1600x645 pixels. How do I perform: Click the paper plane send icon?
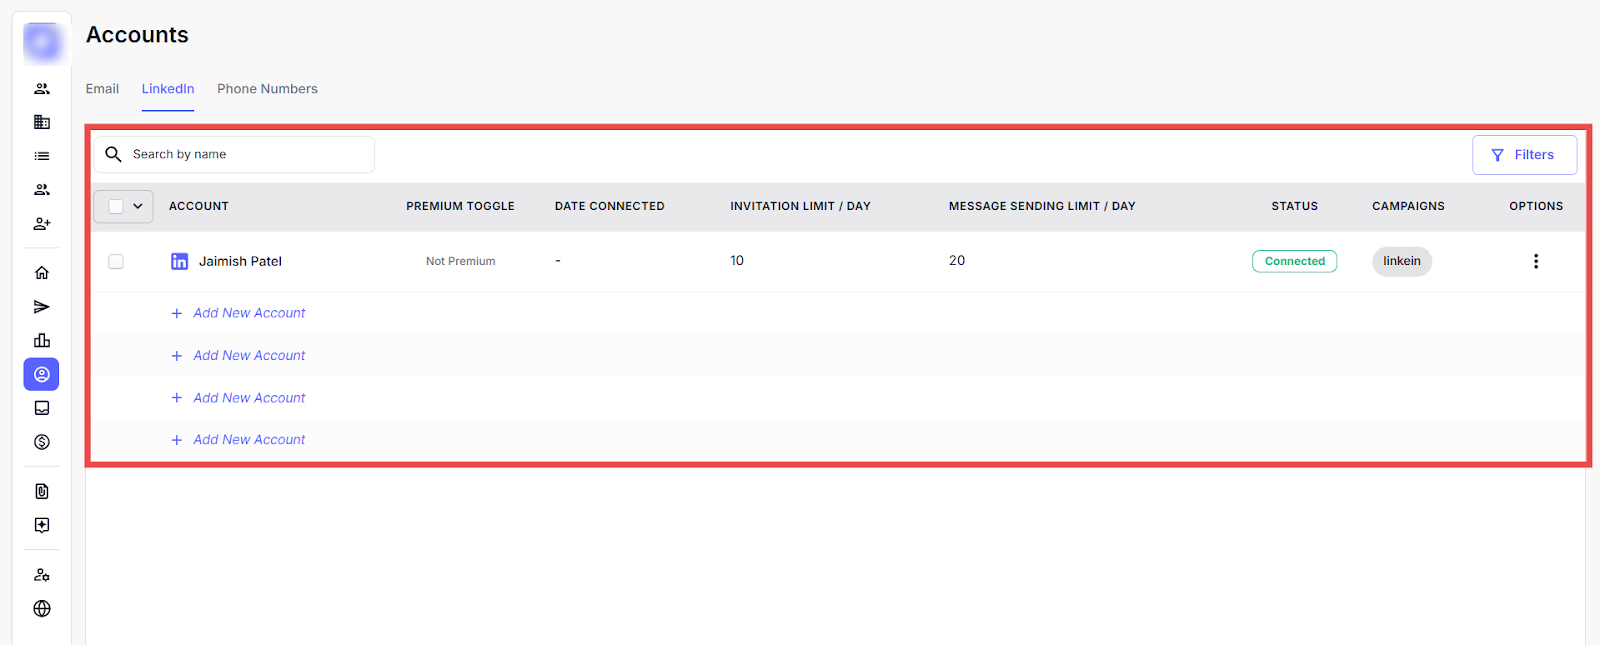(x=42, y=307)
